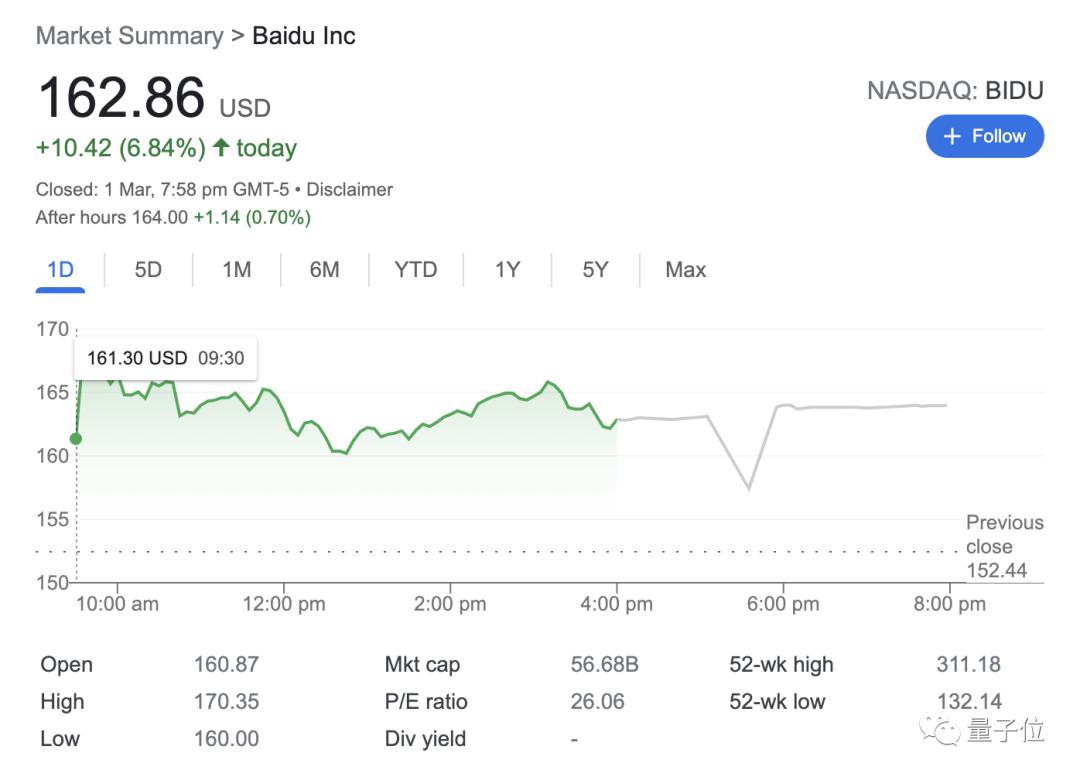
Task: Open the Market Summary breadcrumb link
Action: pos(129,36)
